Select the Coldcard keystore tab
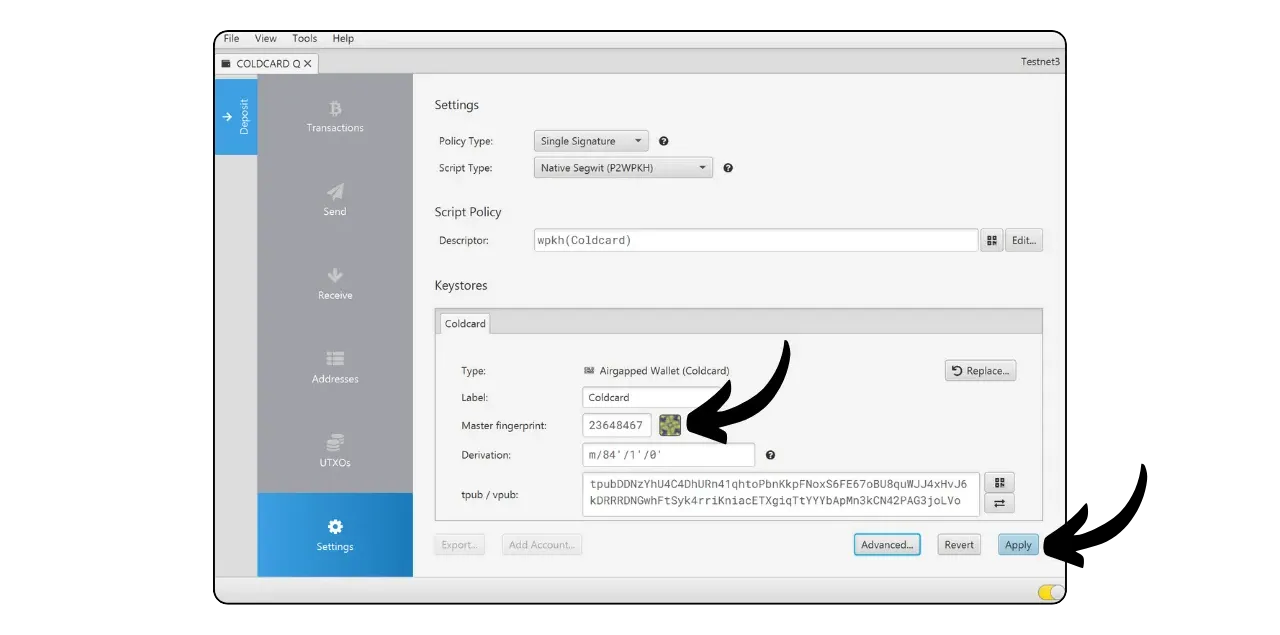Screen dimensions: 1280x635 point(465,324)
